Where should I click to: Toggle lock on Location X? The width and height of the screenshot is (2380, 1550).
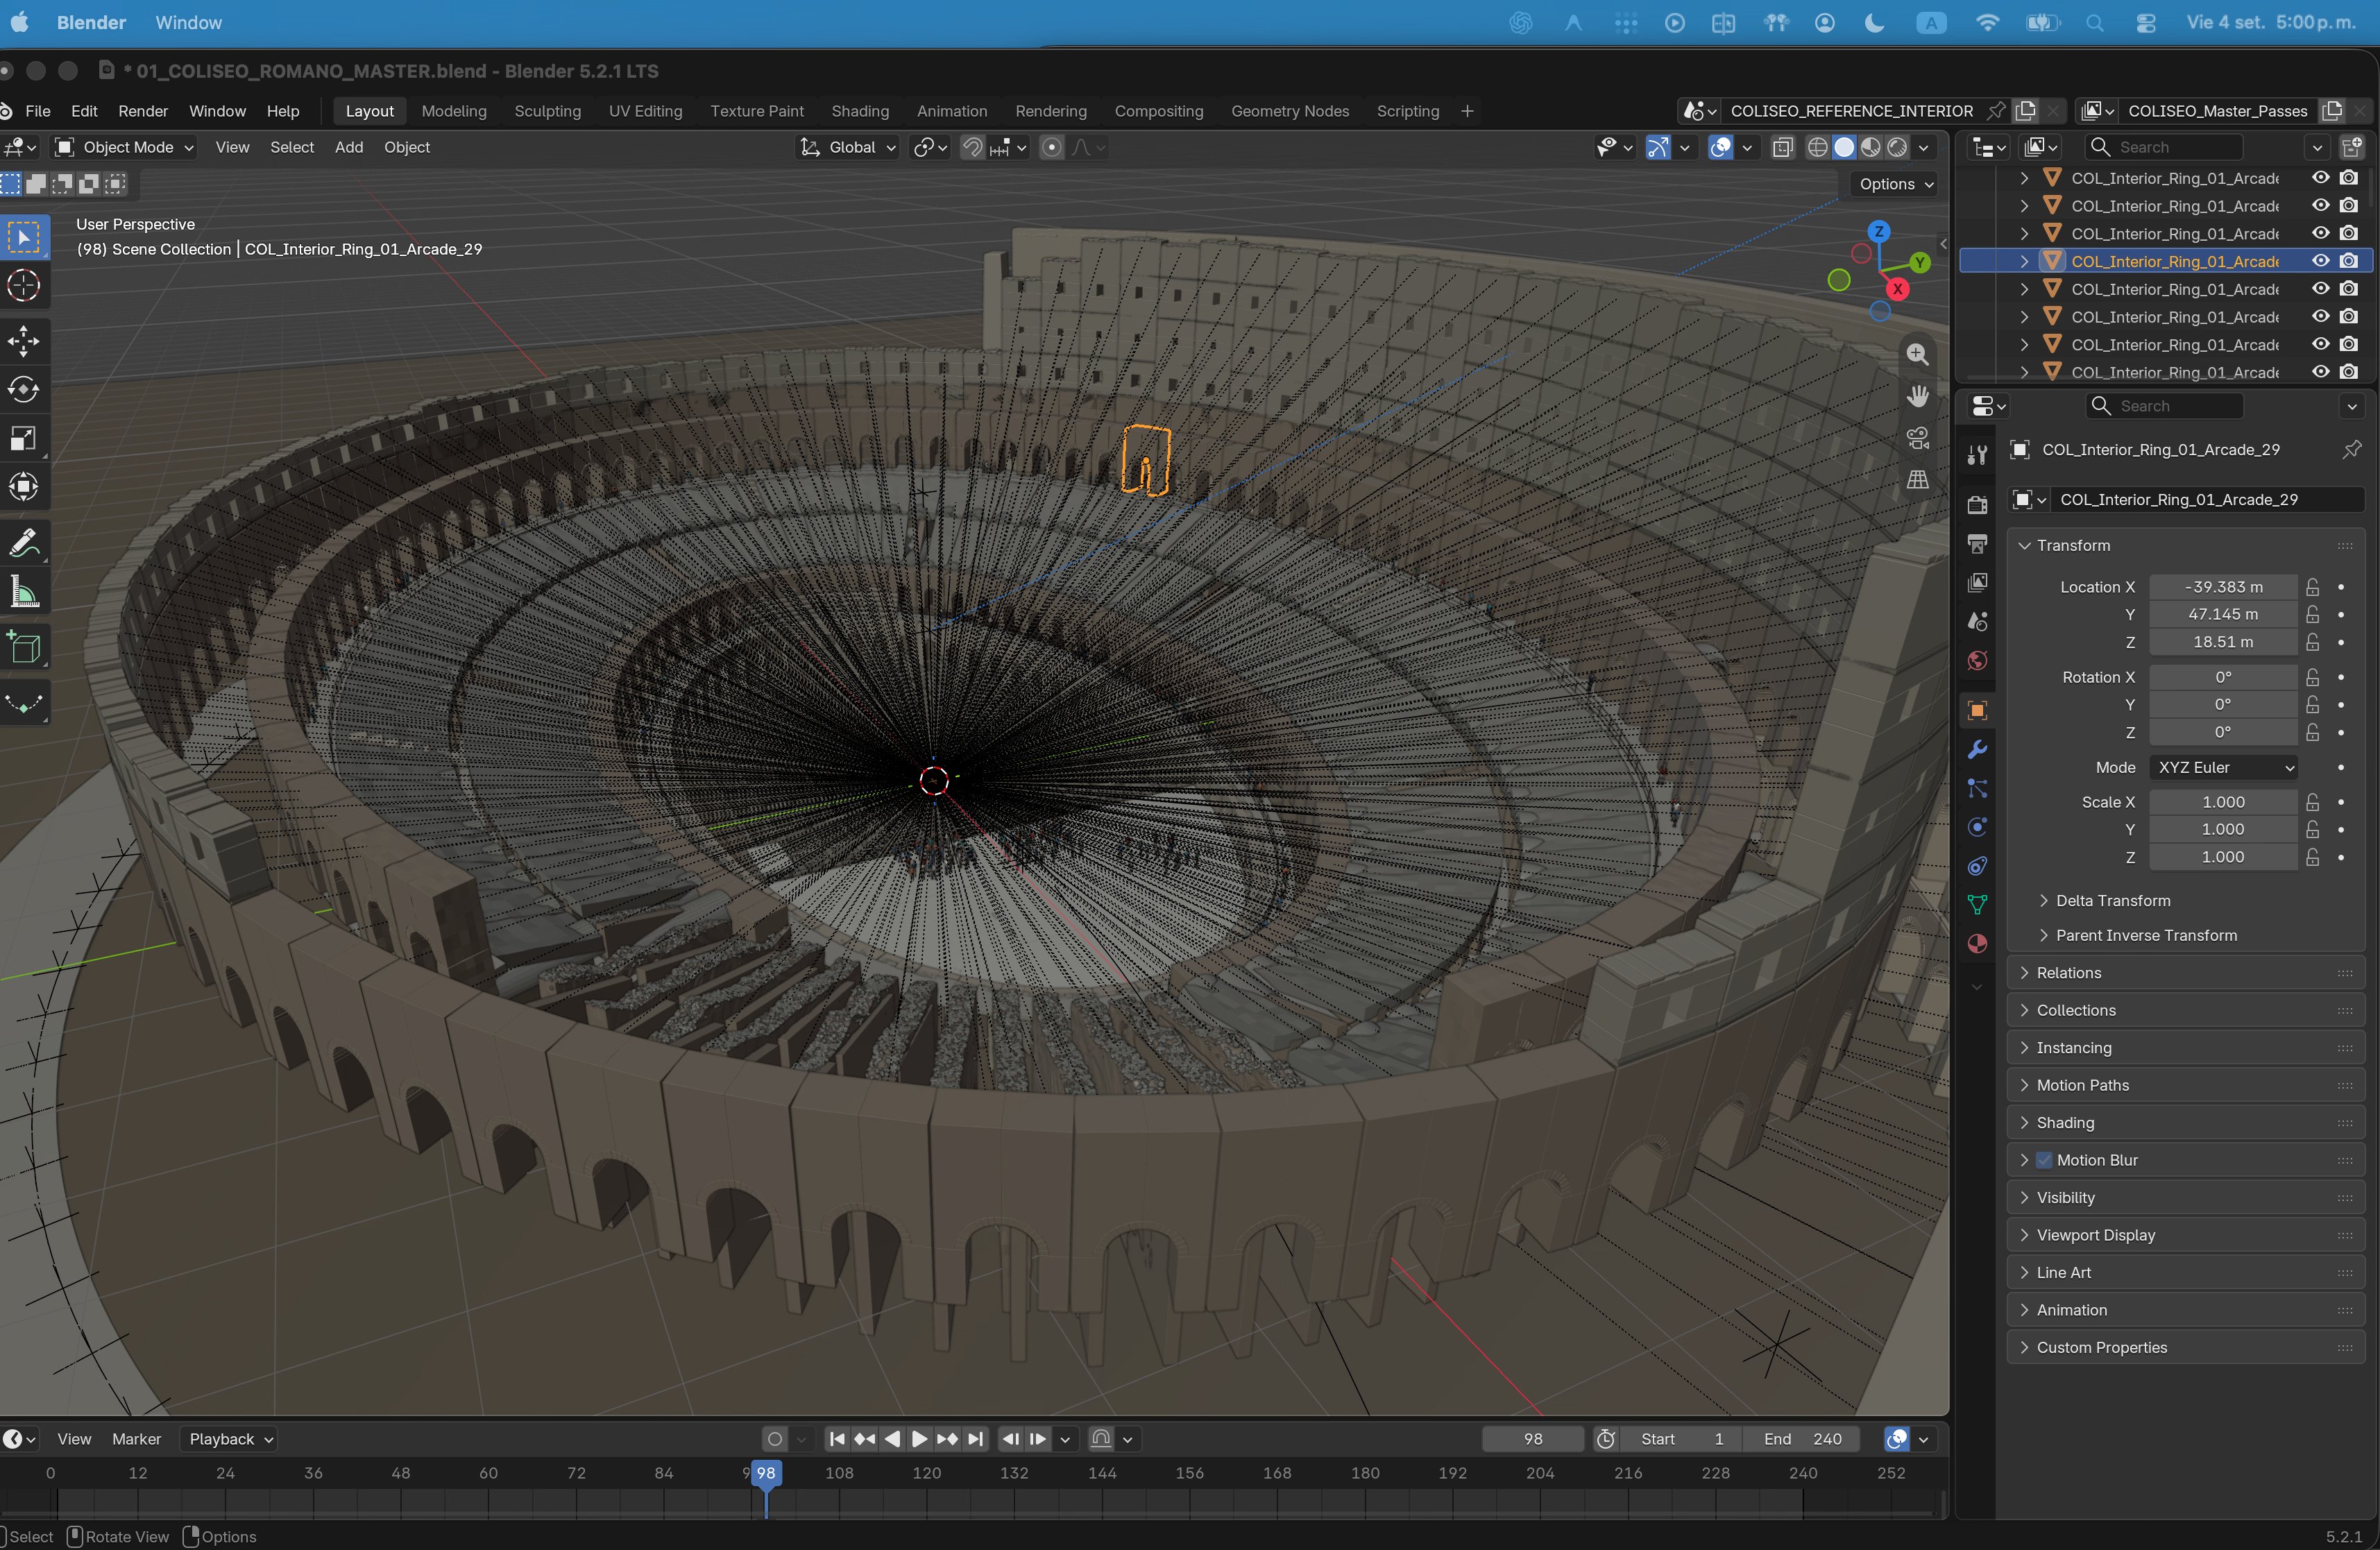(x=2313, y=587)
